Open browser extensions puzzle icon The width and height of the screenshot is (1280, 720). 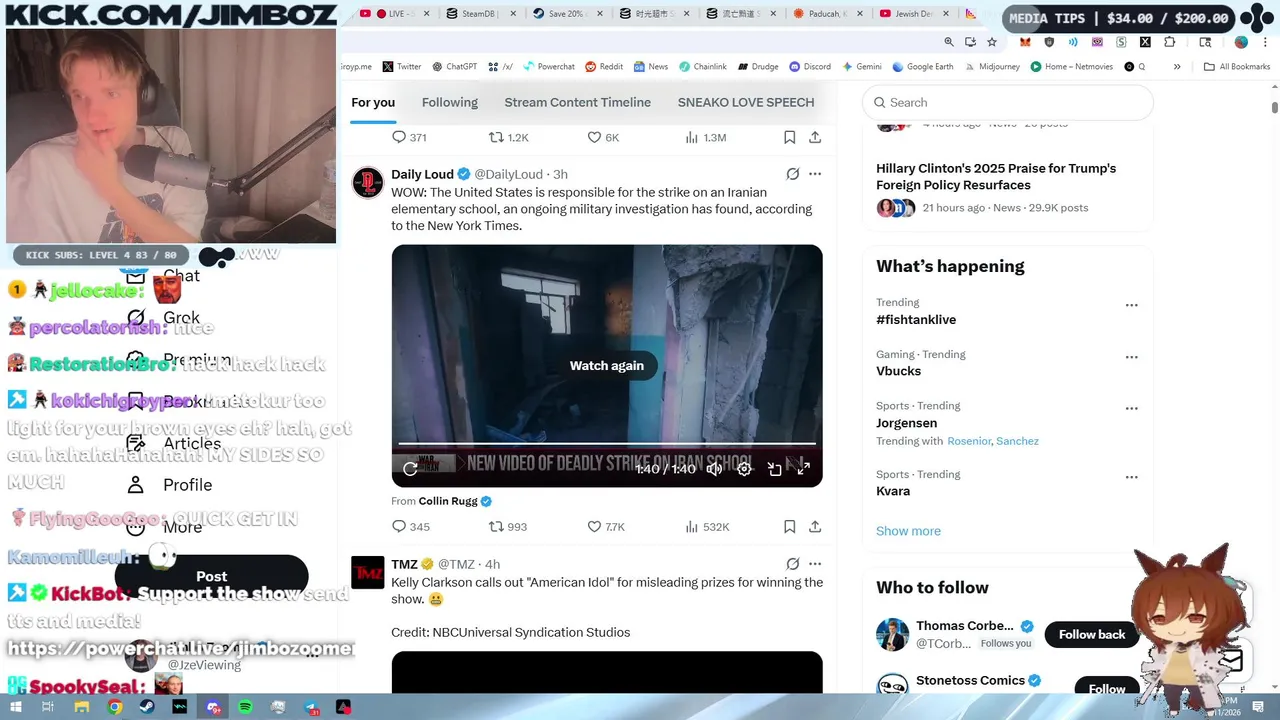tap(1170, 42)
